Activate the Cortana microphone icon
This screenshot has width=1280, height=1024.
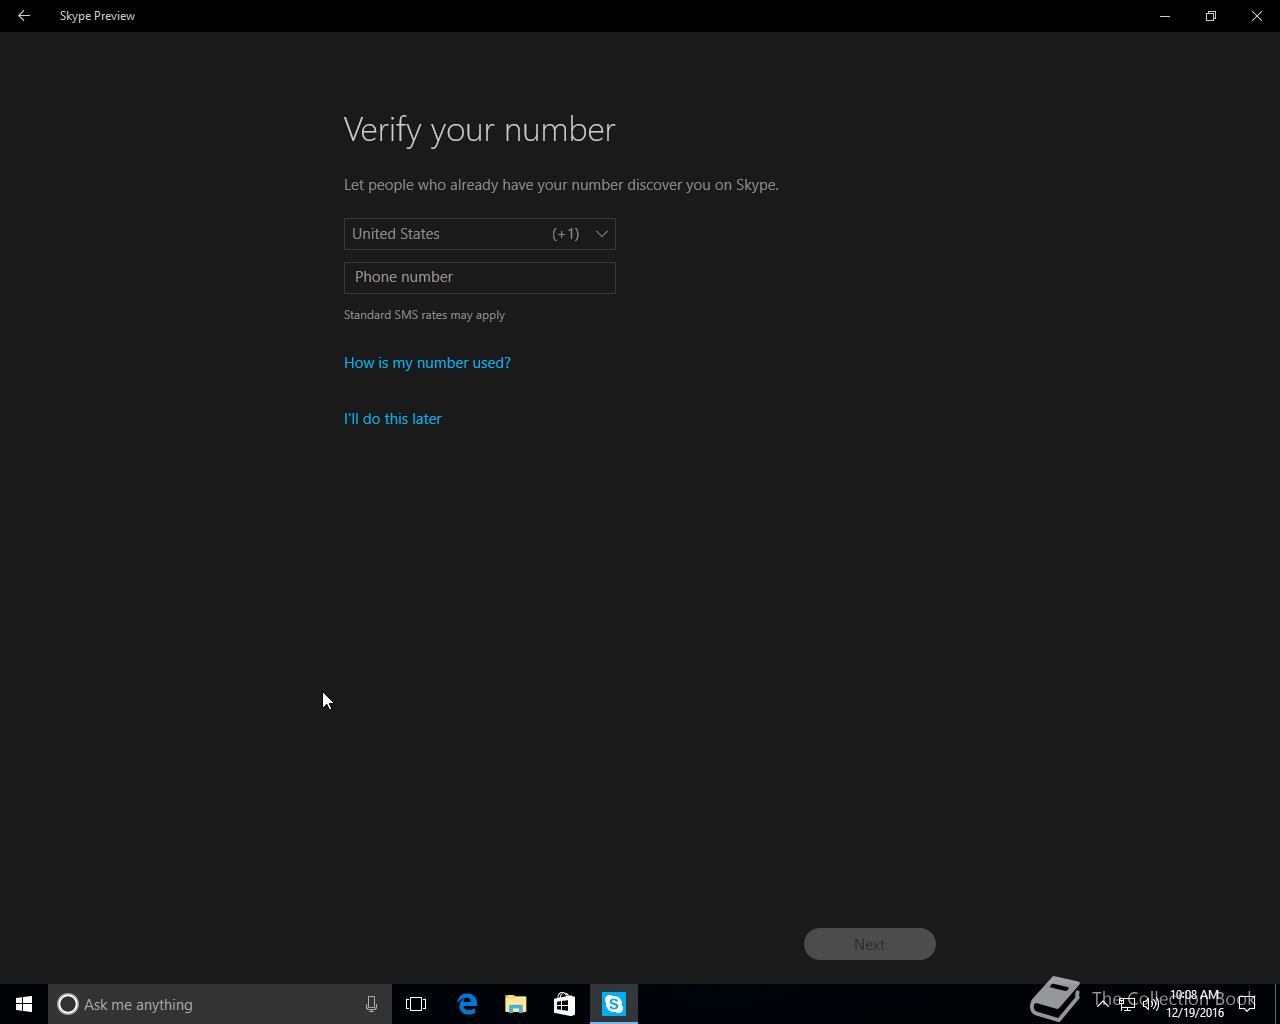[x=371, y=1004]
